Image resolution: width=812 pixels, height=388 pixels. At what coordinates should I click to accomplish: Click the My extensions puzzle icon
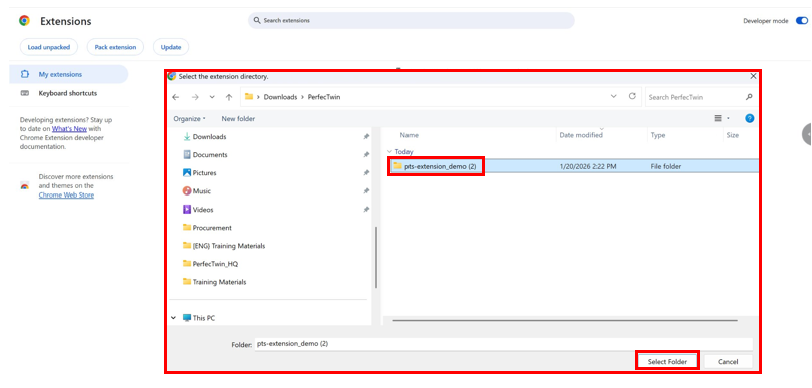pyautogui.click(x=24, y=74)
